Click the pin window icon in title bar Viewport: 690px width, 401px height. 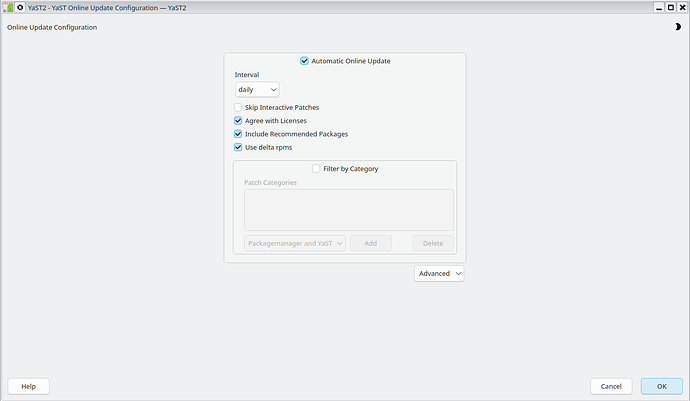click(21, 7)
